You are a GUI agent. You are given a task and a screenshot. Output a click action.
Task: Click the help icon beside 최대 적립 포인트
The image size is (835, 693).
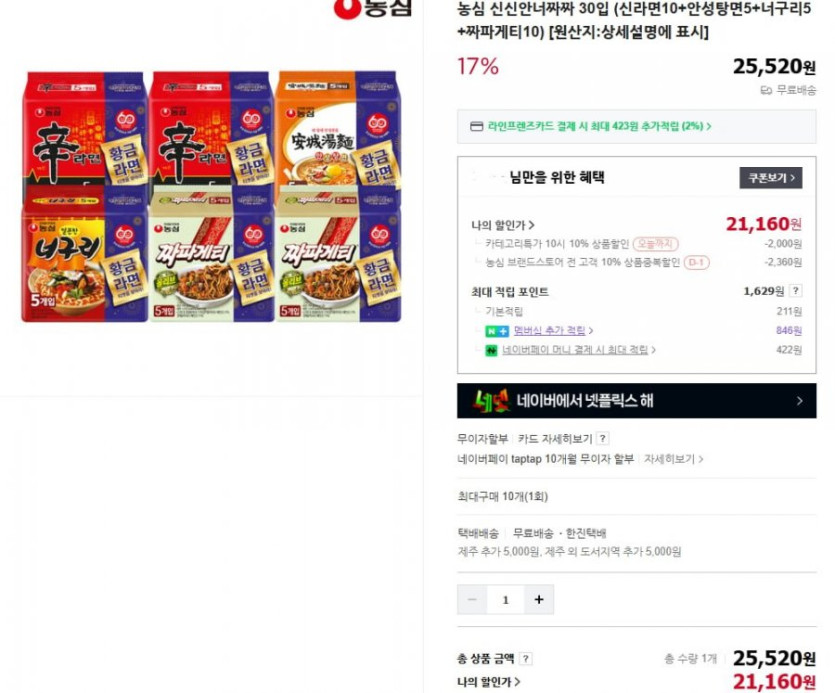pyautogui.click(x=795, y=291)
